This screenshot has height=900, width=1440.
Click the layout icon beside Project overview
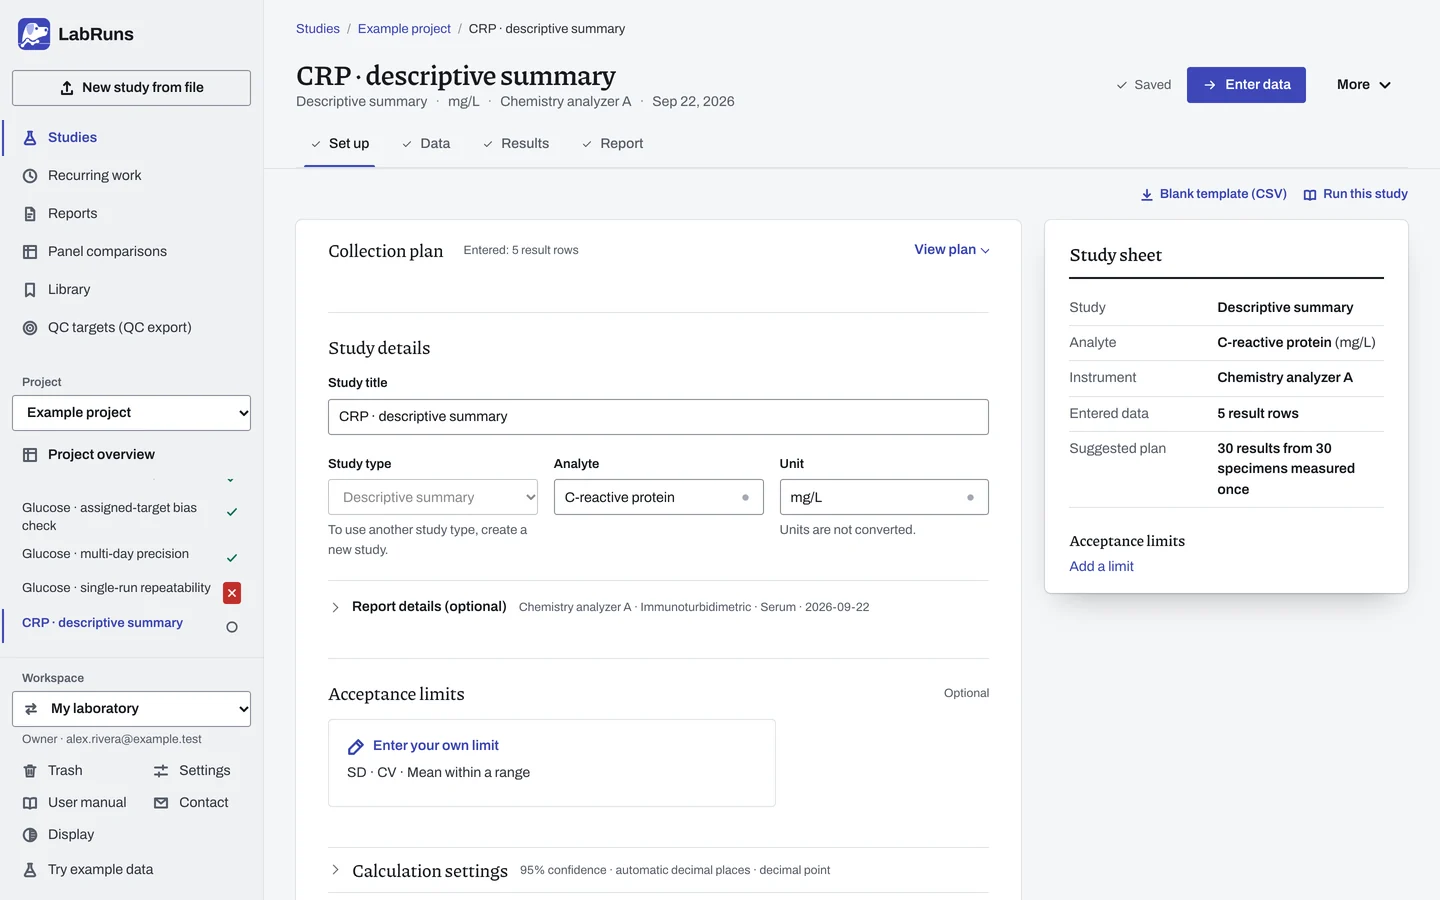[x=30, y=455]
